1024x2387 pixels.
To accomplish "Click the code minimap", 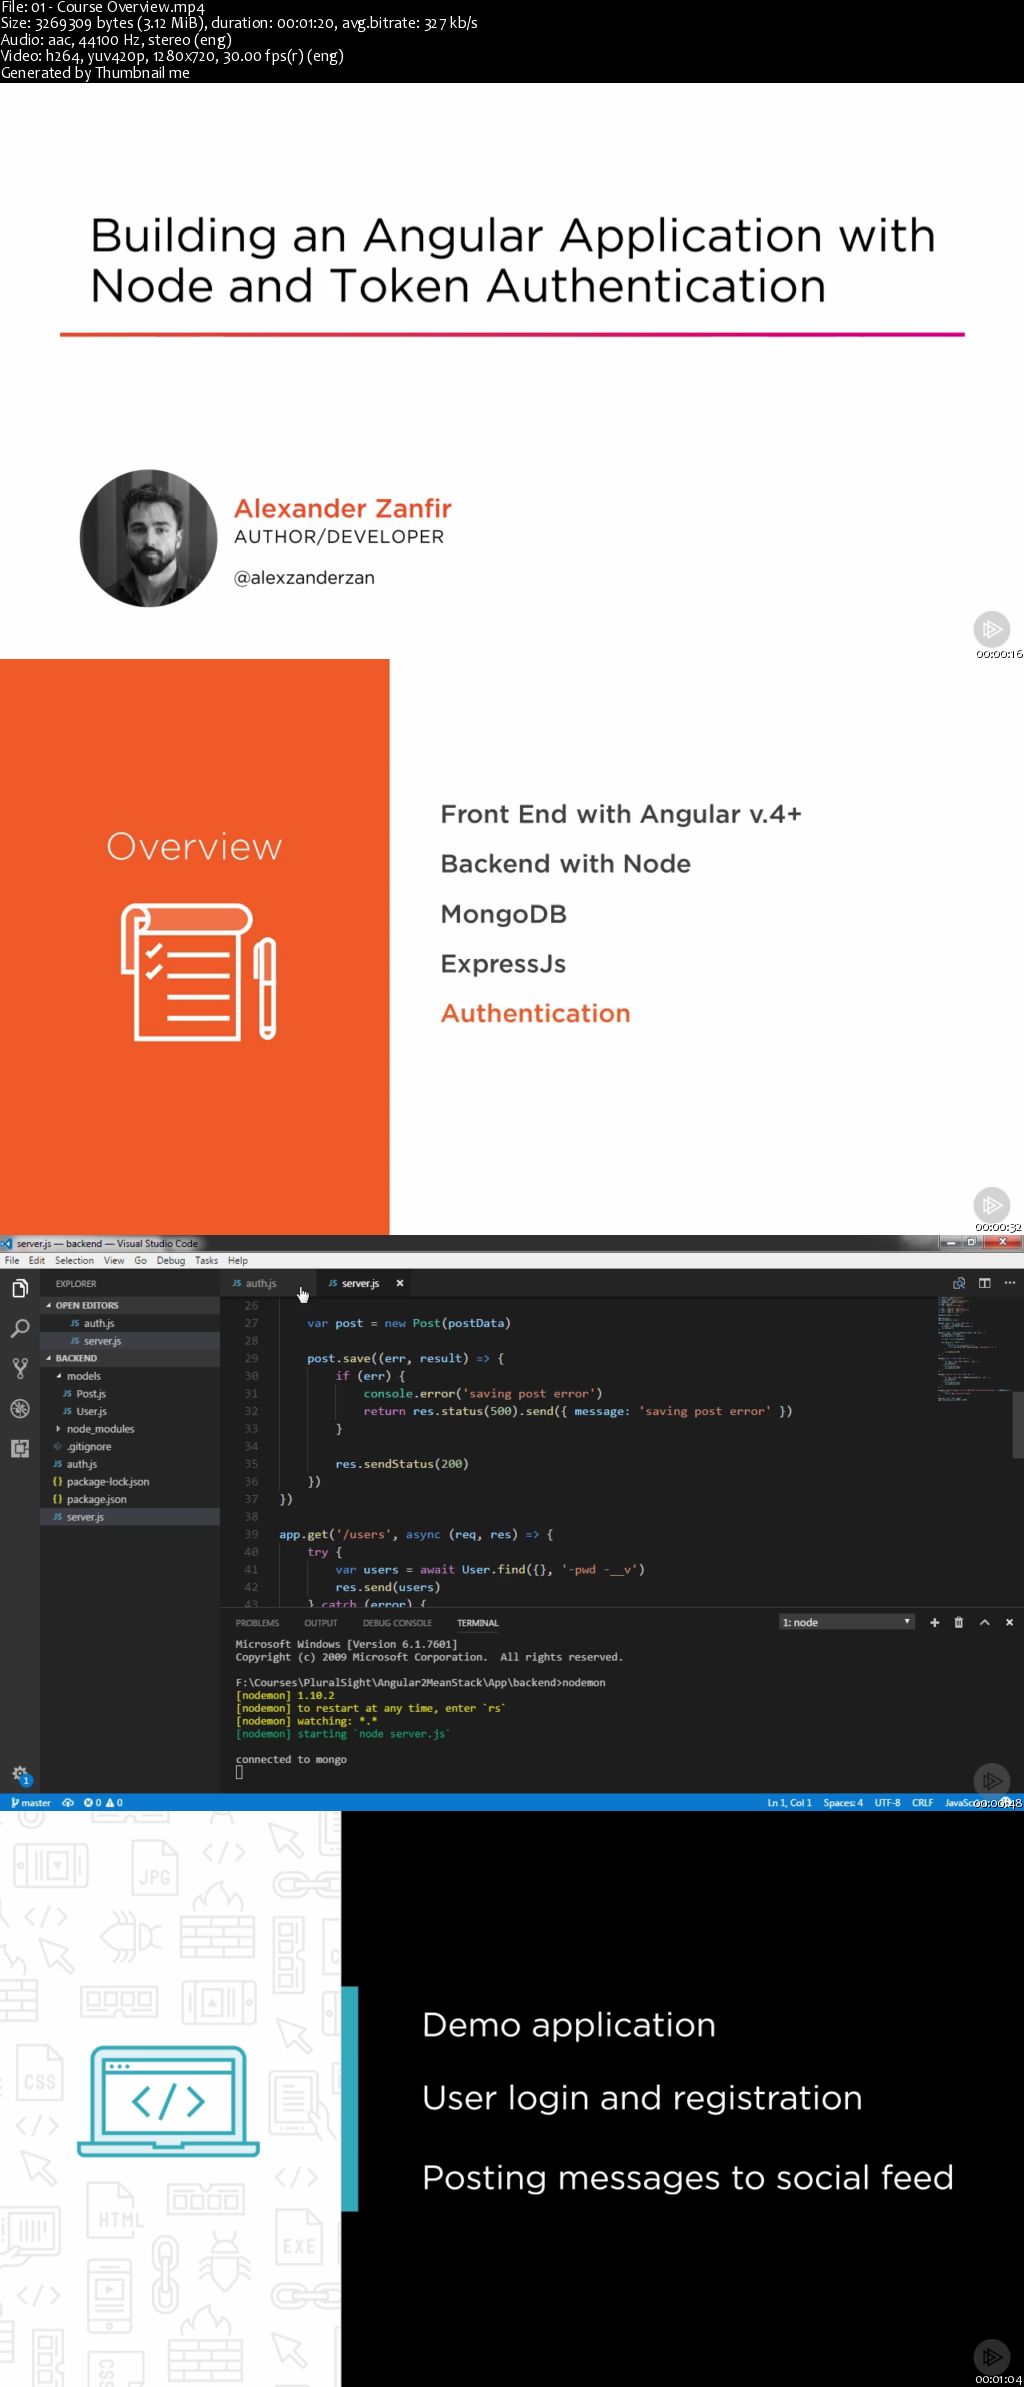I will pyautogui.click(x=968, y=1348).
